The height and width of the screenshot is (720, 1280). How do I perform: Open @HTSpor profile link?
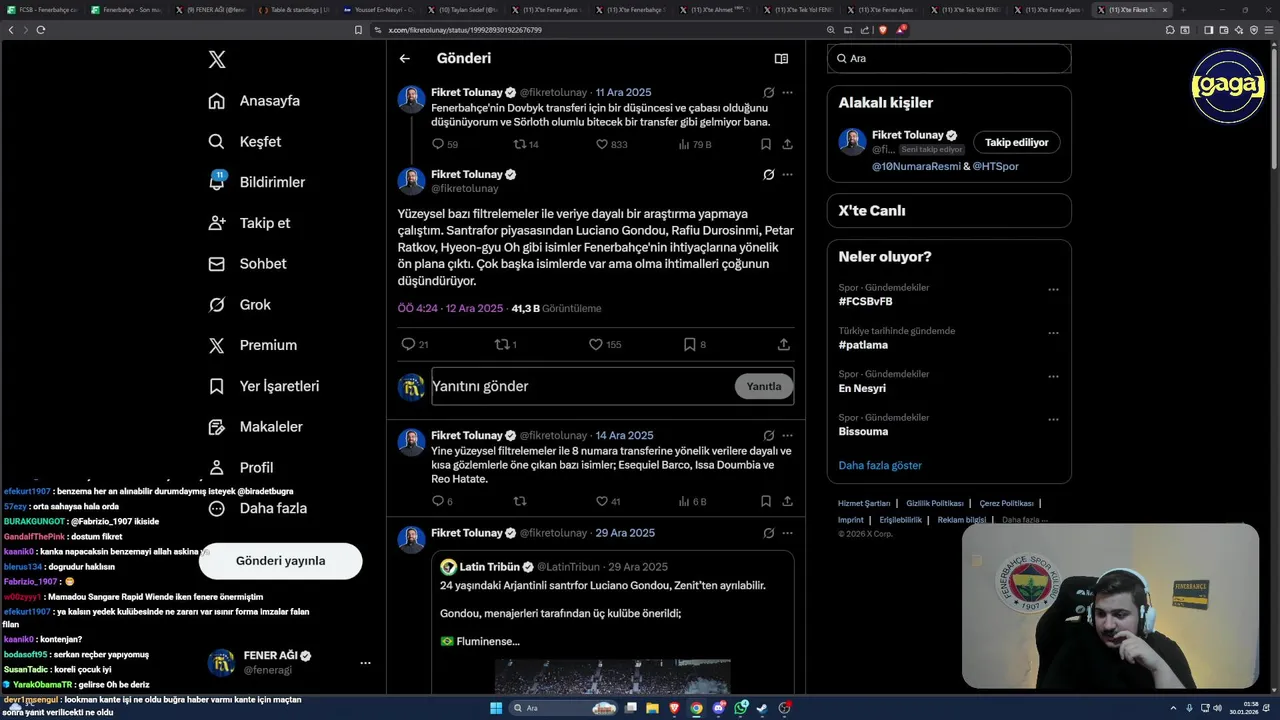(x=996, y=166)
